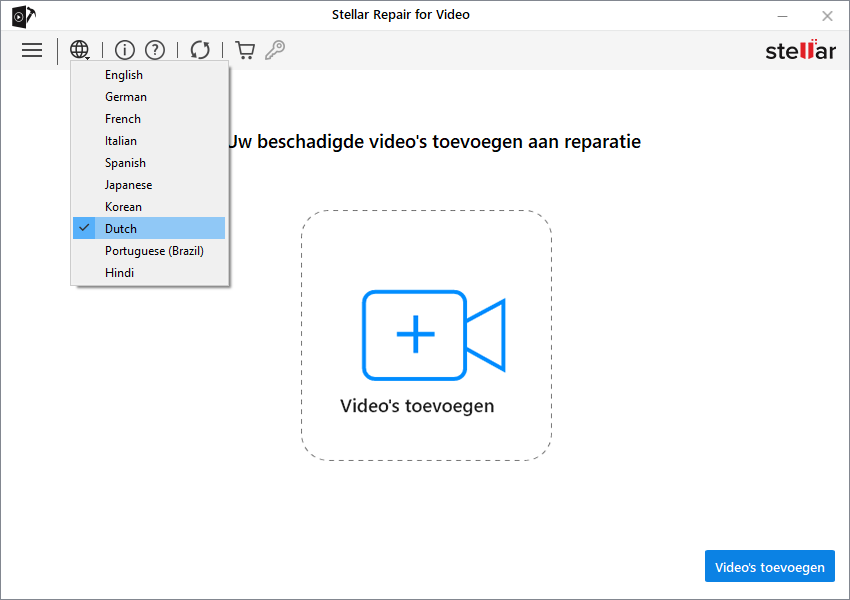Click the camera plus add-video icon
This screenshot has height=600, width=850.
click(434, 335)
